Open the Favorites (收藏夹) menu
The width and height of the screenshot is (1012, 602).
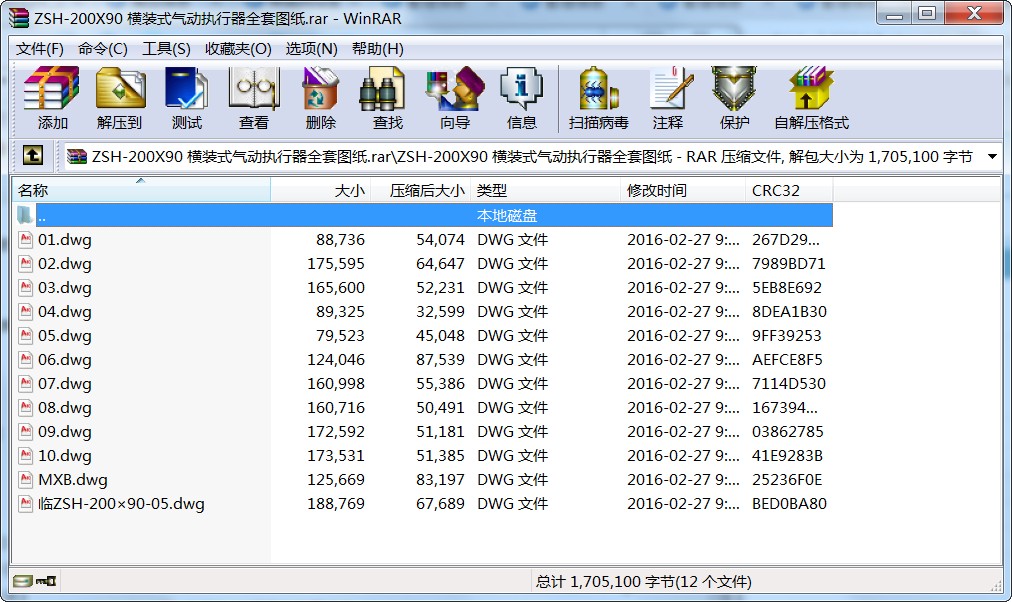coord(238,49)
